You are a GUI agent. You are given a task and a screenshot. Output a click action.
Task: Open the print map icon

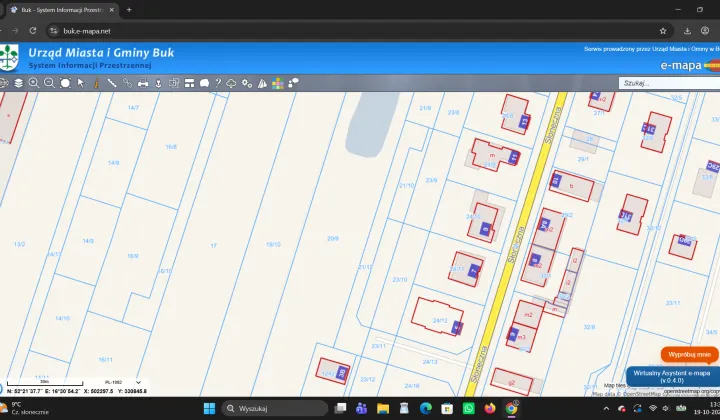tap(143, 83)
